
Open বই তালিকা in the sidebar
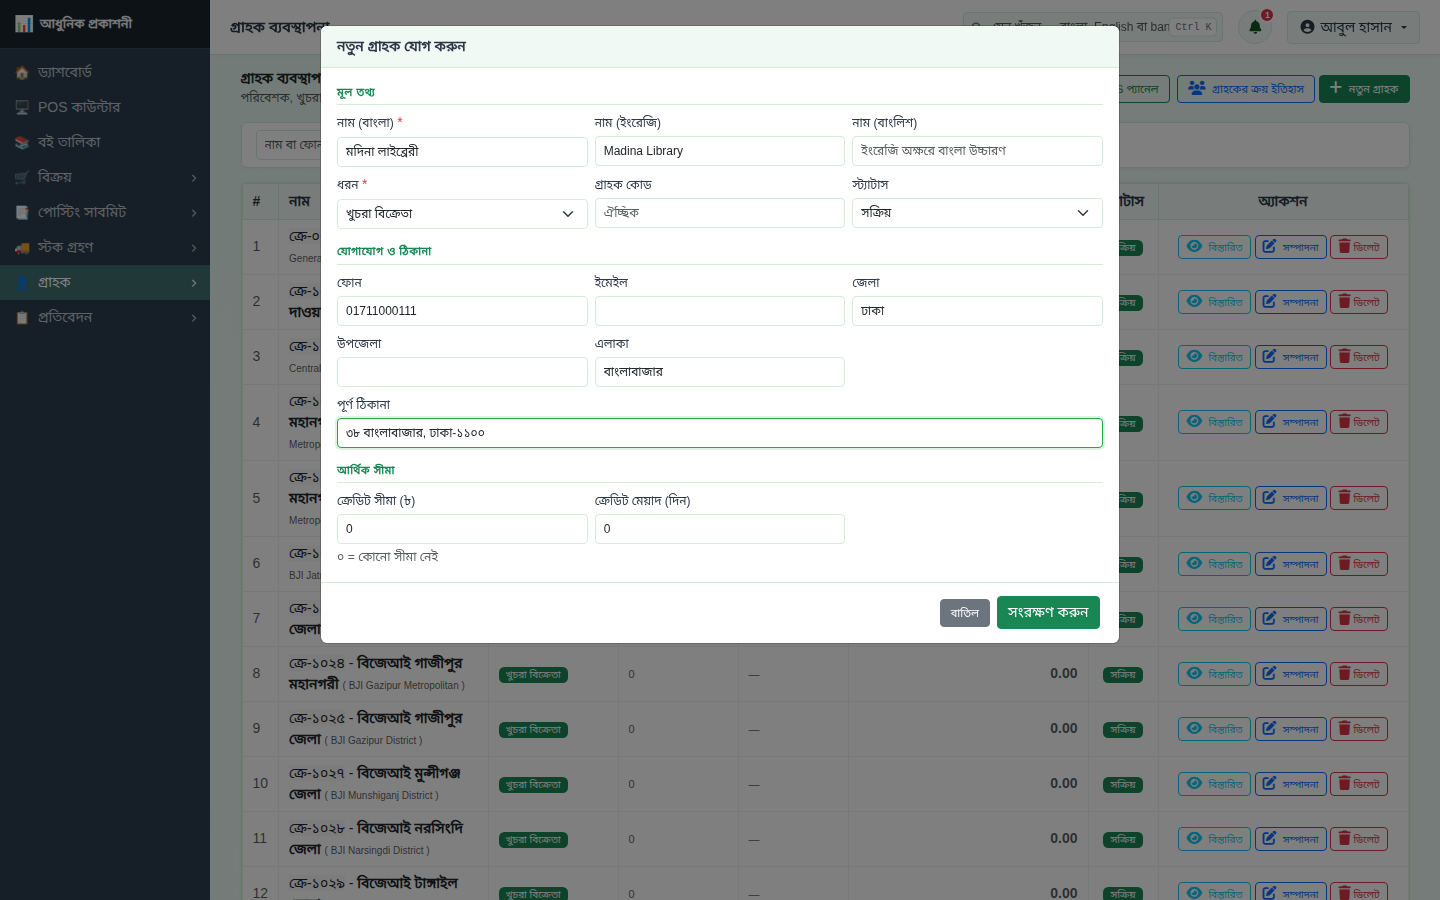click(105, 142)
